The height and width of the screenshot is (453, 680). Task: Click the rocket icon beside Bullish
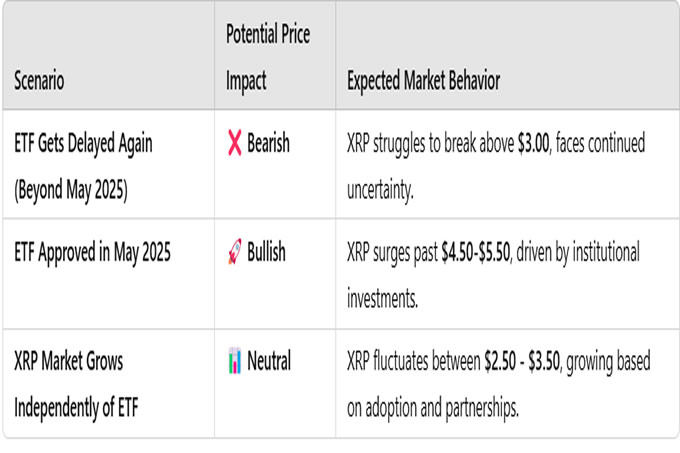coord(235,251)
